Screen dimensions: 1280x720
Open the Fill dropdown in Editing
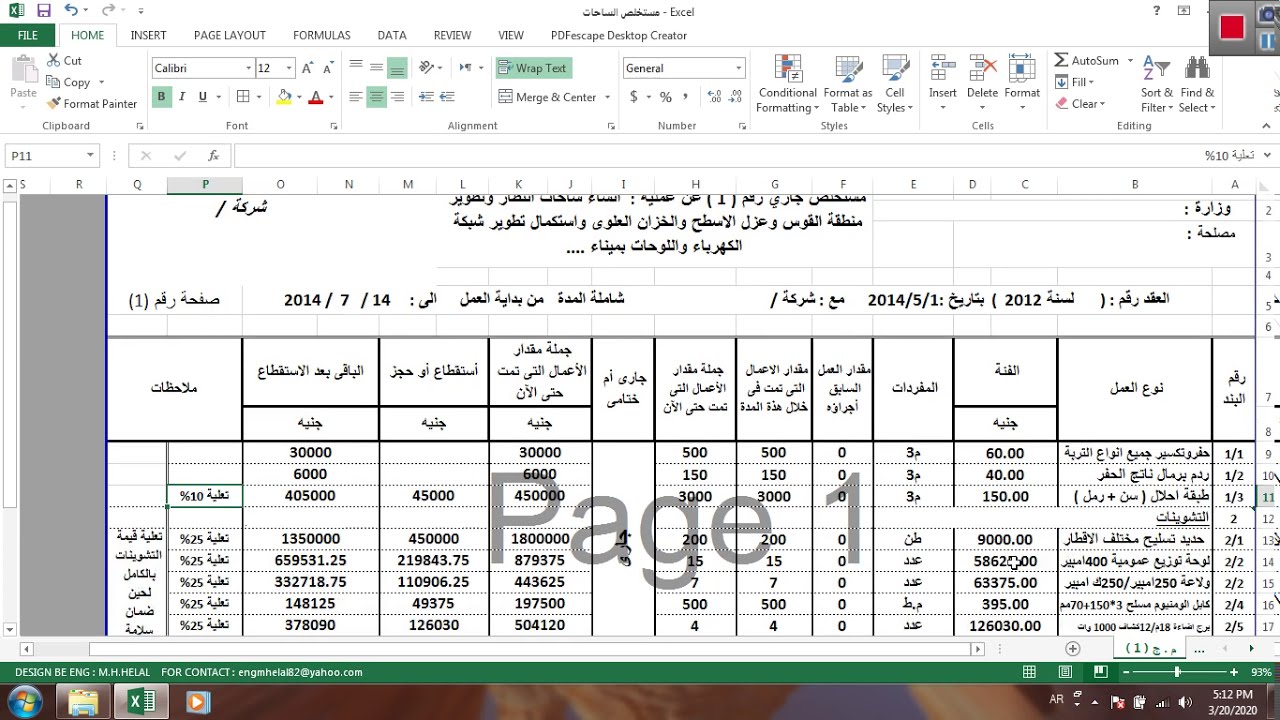1076,82
